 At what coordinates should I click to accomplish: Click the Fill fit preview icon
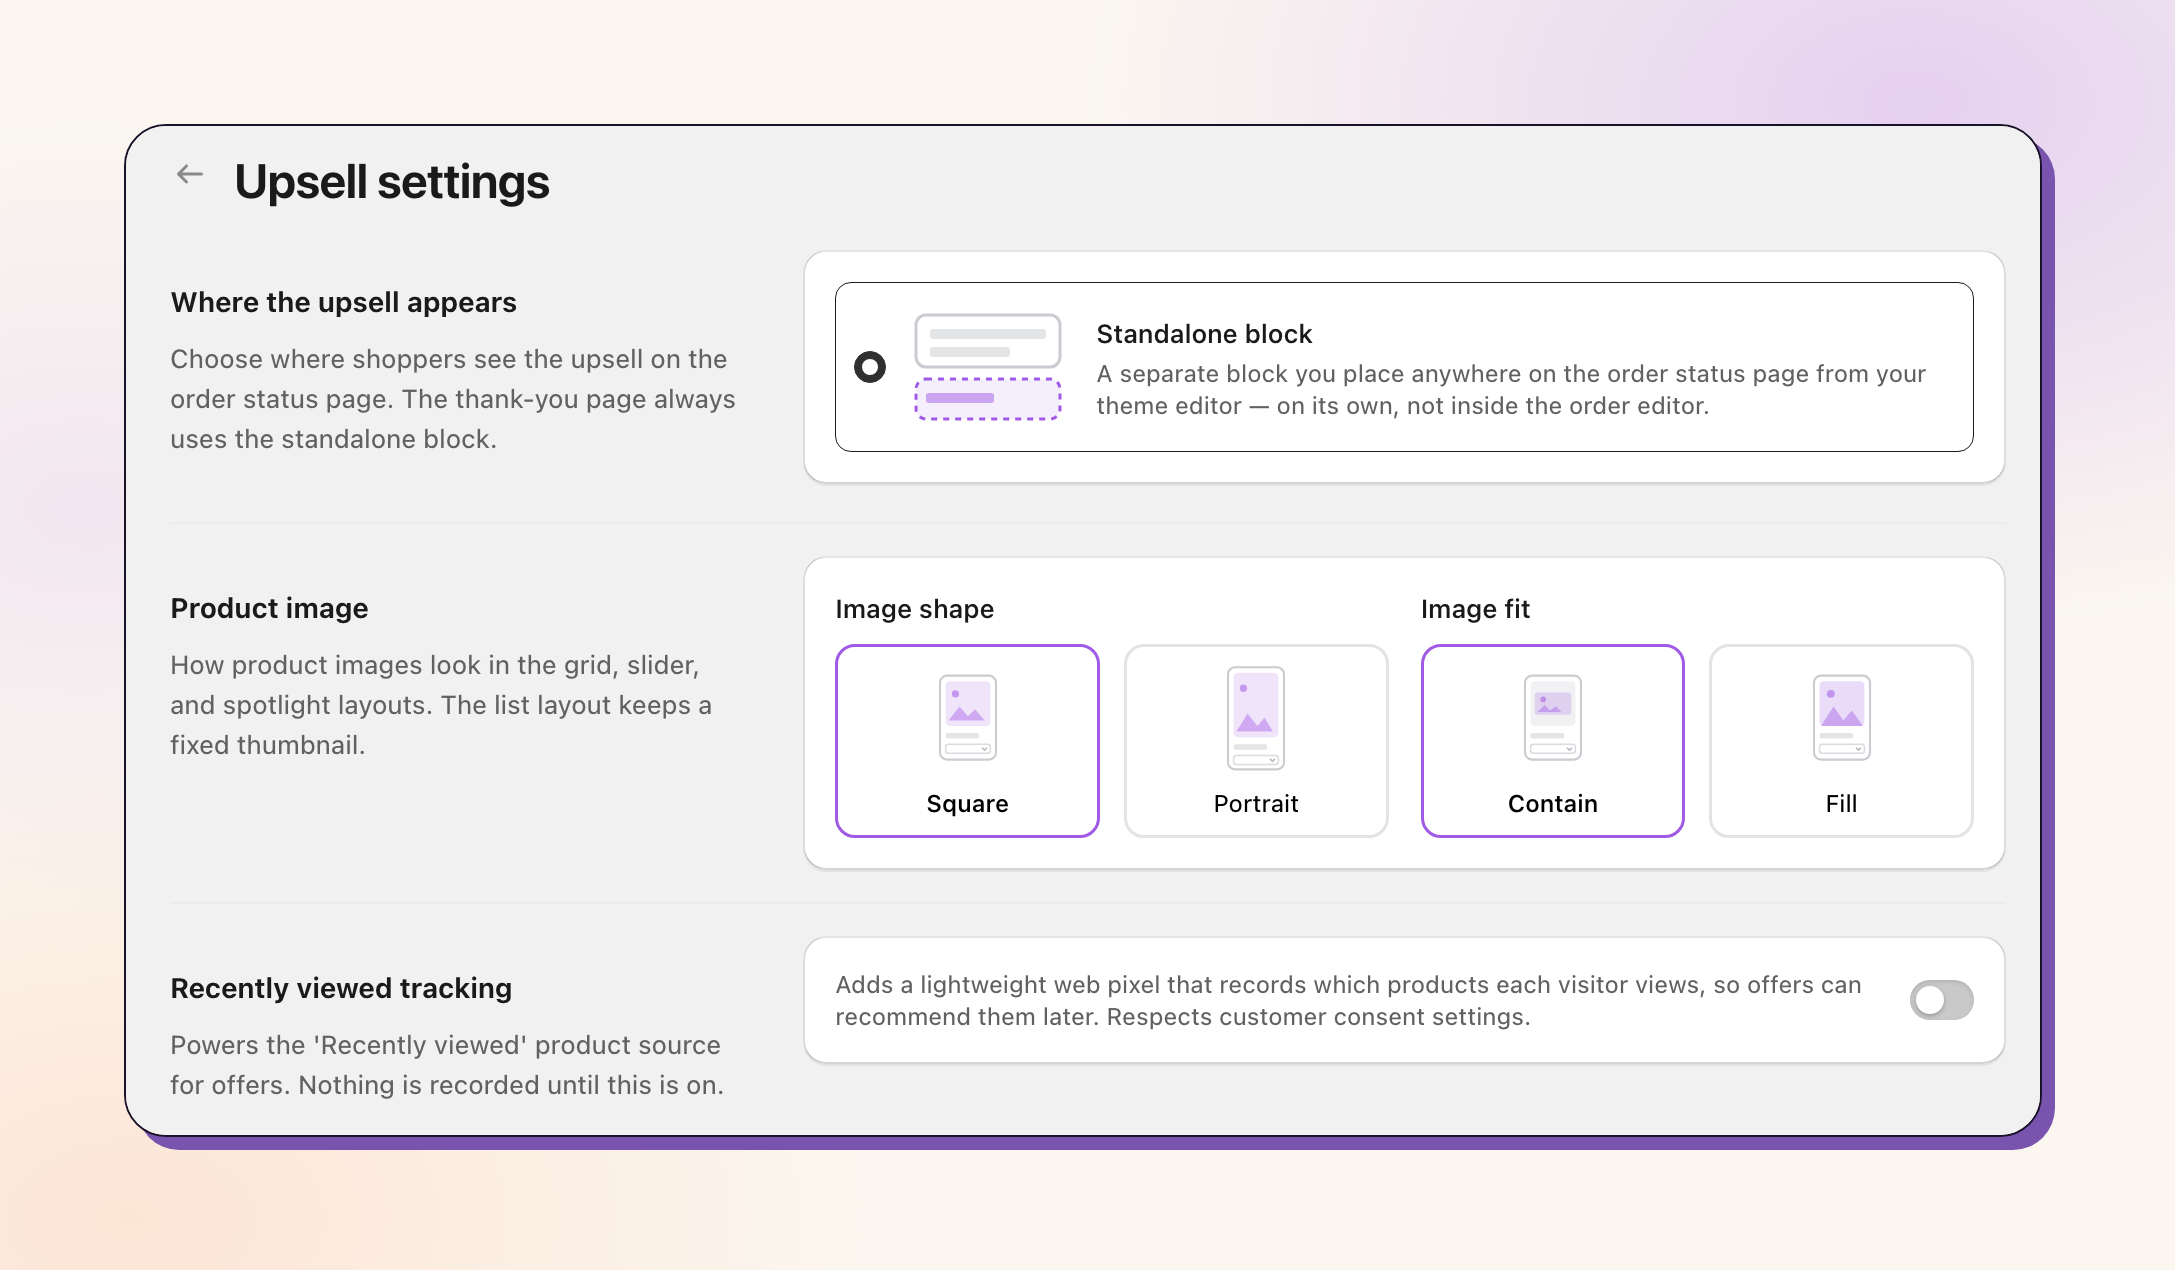pos(1841,718)
